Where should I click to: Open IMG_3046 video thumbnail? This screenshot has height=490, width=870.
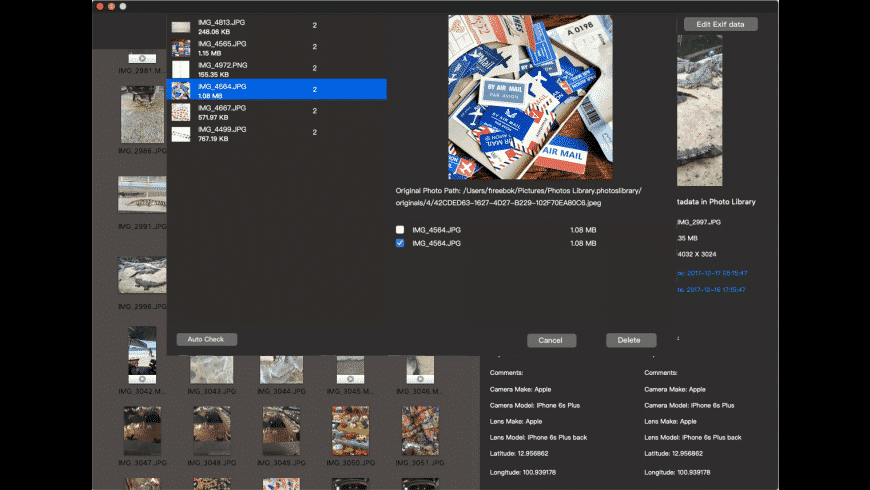(x=420, y=370)
